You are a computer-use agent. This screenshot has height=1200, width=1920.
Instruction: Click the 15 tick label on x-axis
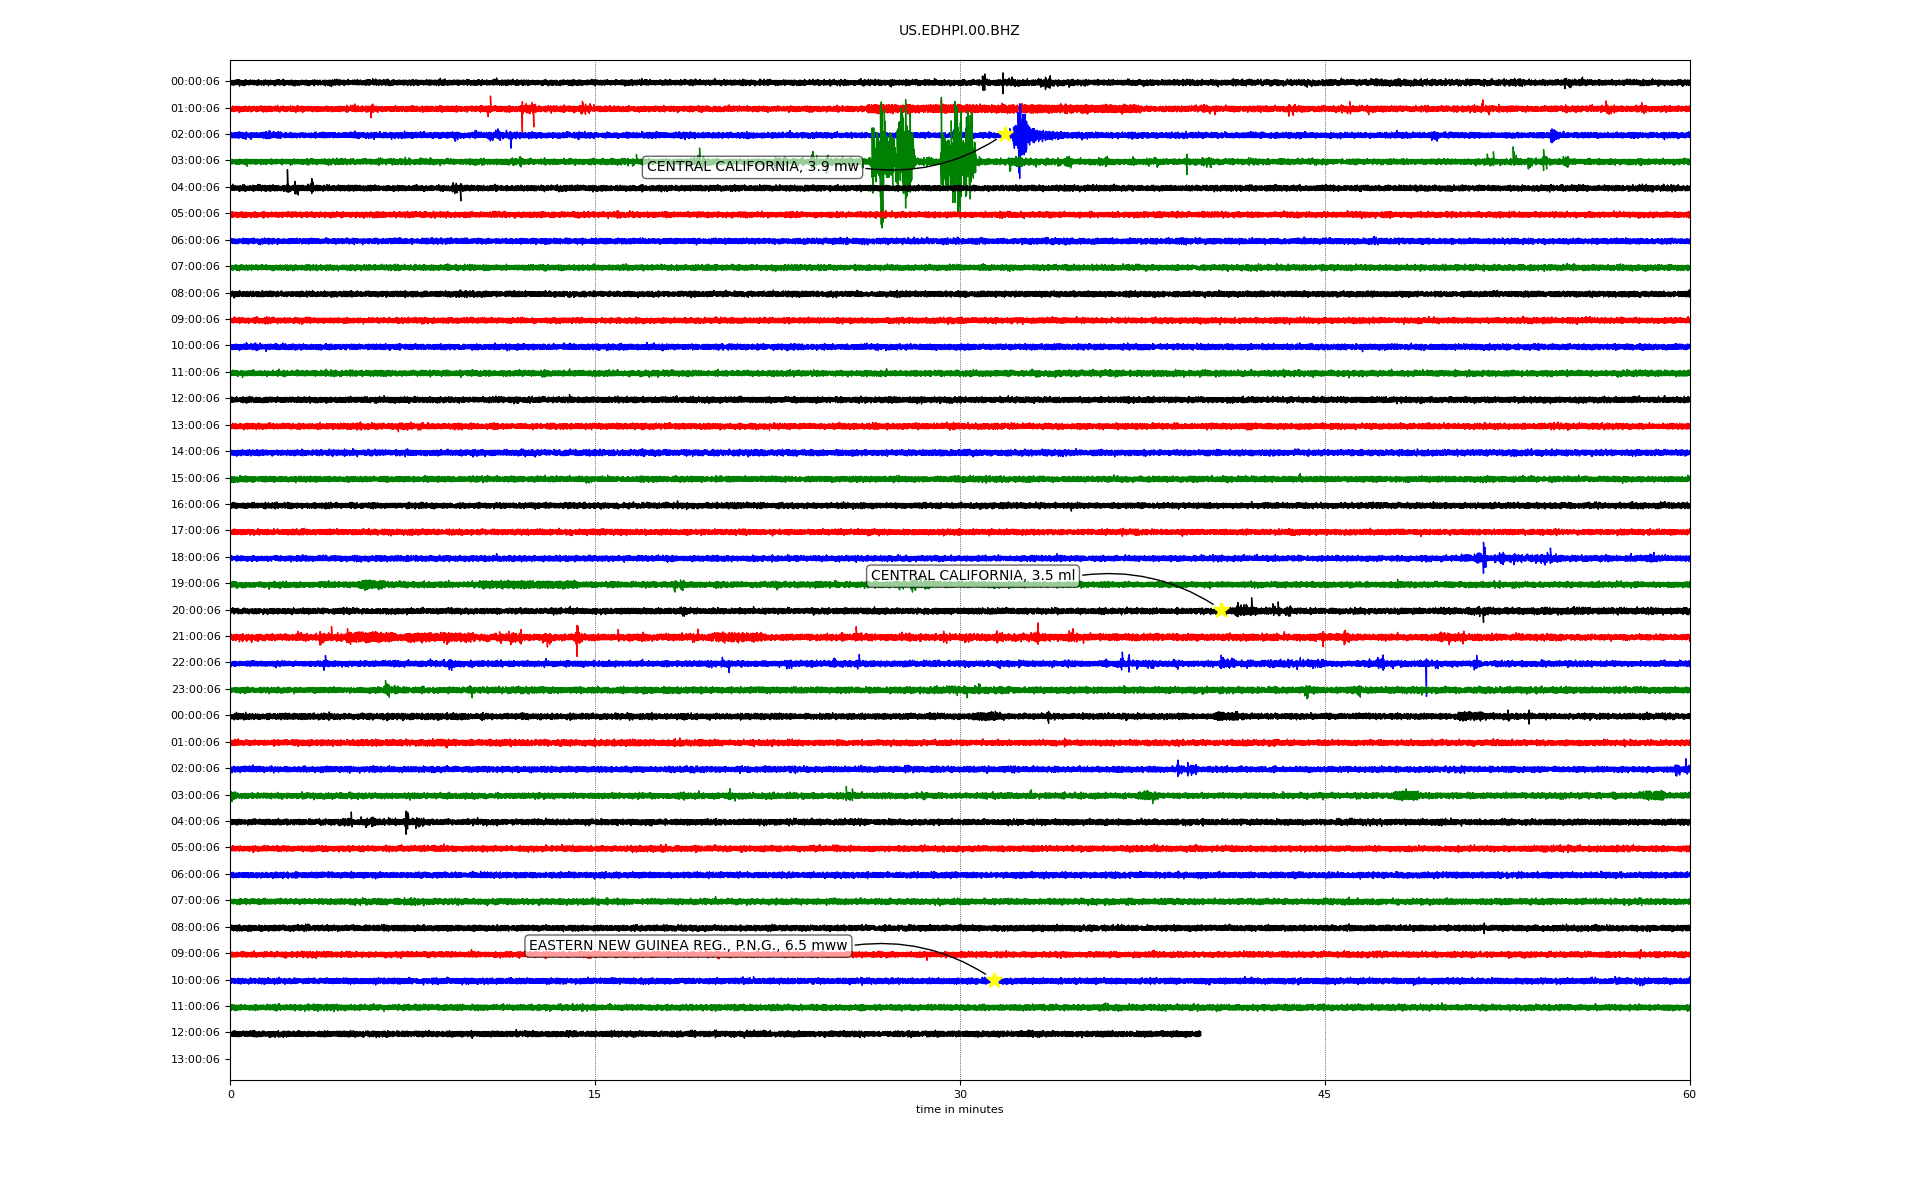tap(595, 1094)
